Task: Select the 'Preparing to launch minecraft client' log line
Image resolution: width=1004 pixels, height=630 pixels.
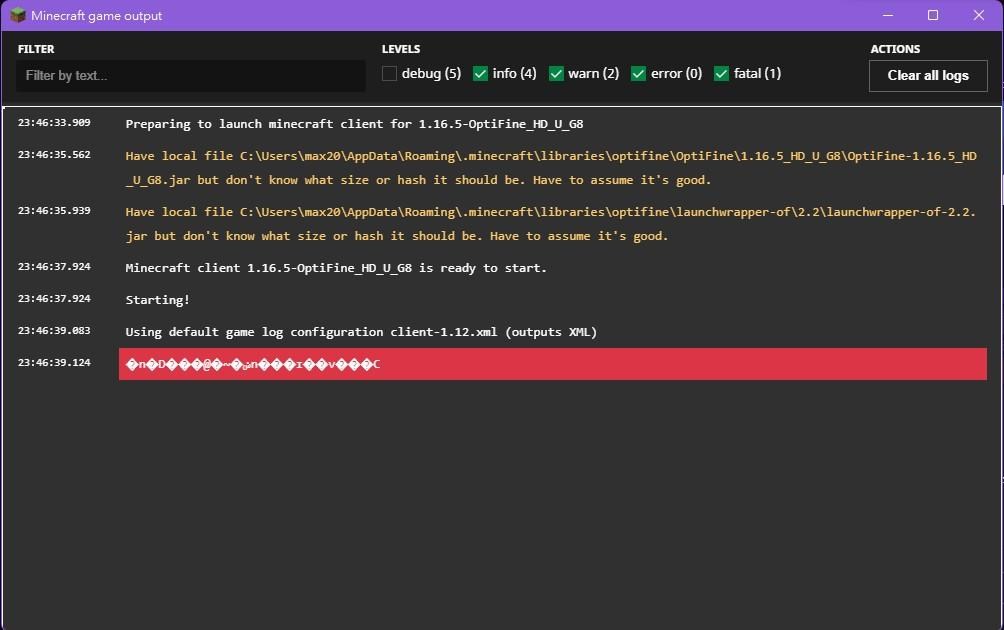Action: [x=354, y=124]
